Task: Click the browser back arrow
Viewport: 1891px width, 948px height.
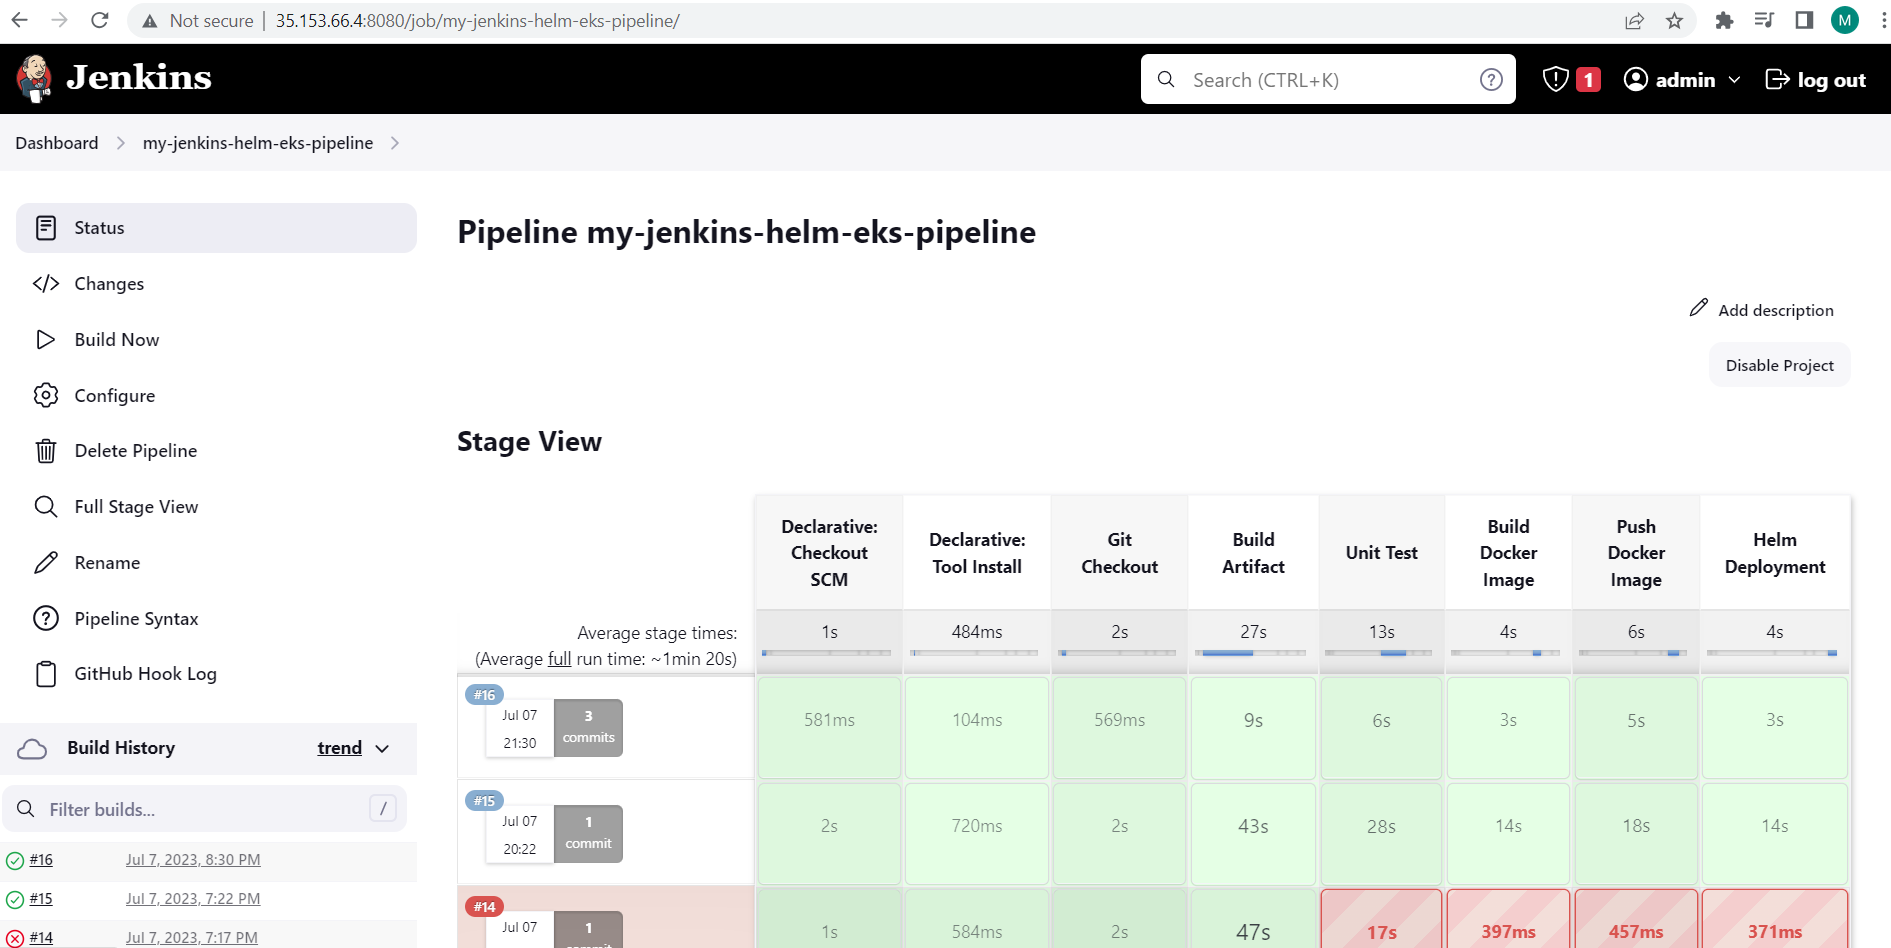Action: (x=20, y=20)
